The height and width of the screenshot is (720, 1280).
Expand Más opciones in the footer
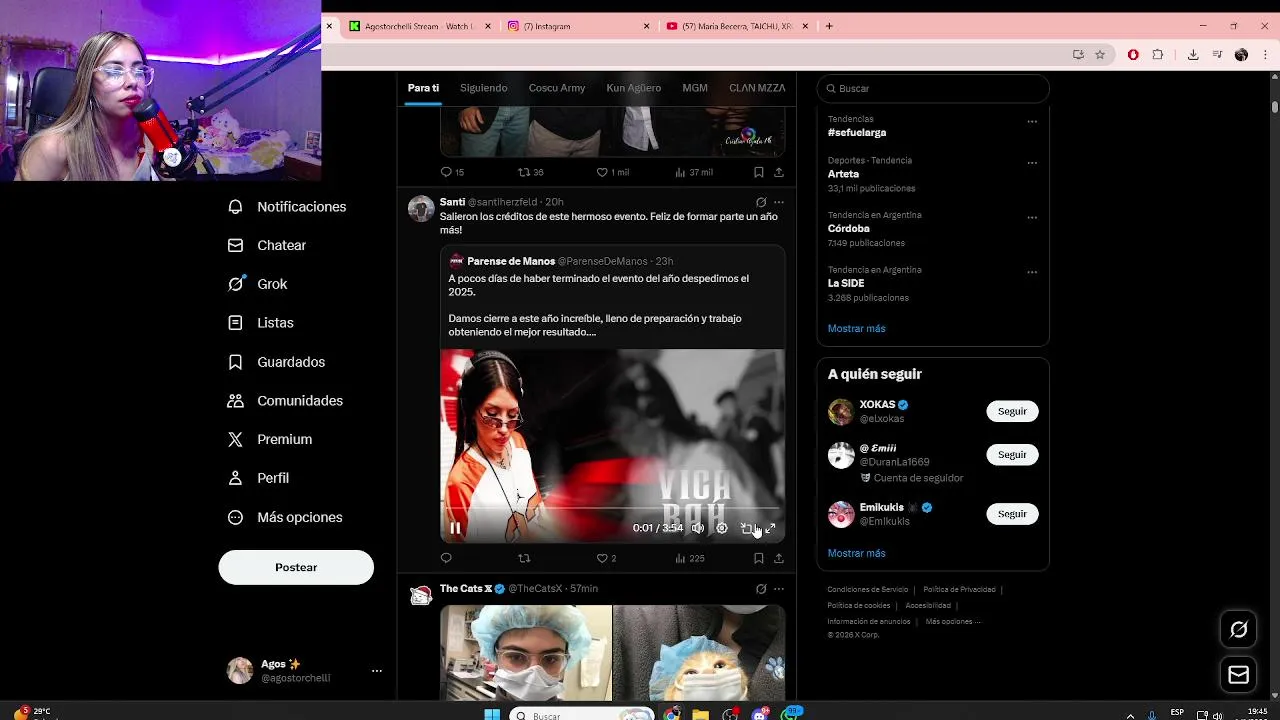(x=952, y=621)
